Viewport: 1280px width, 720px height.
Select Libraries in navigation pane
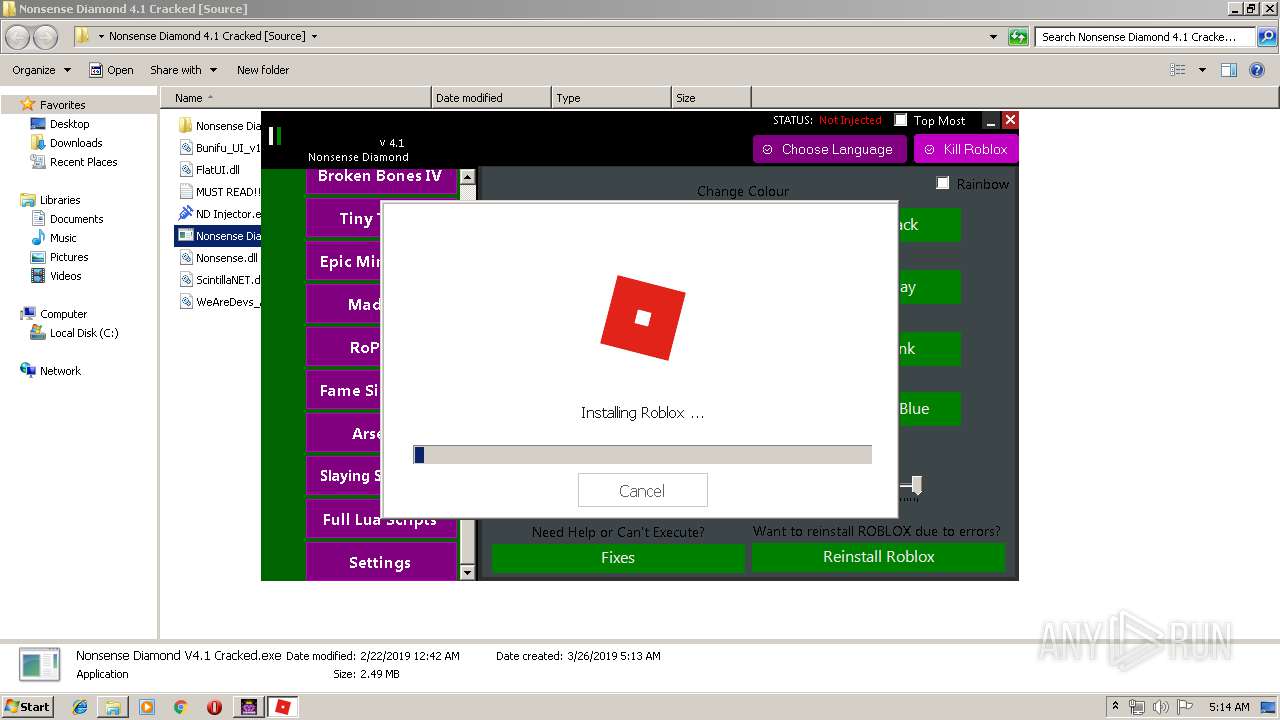[60, 200]
